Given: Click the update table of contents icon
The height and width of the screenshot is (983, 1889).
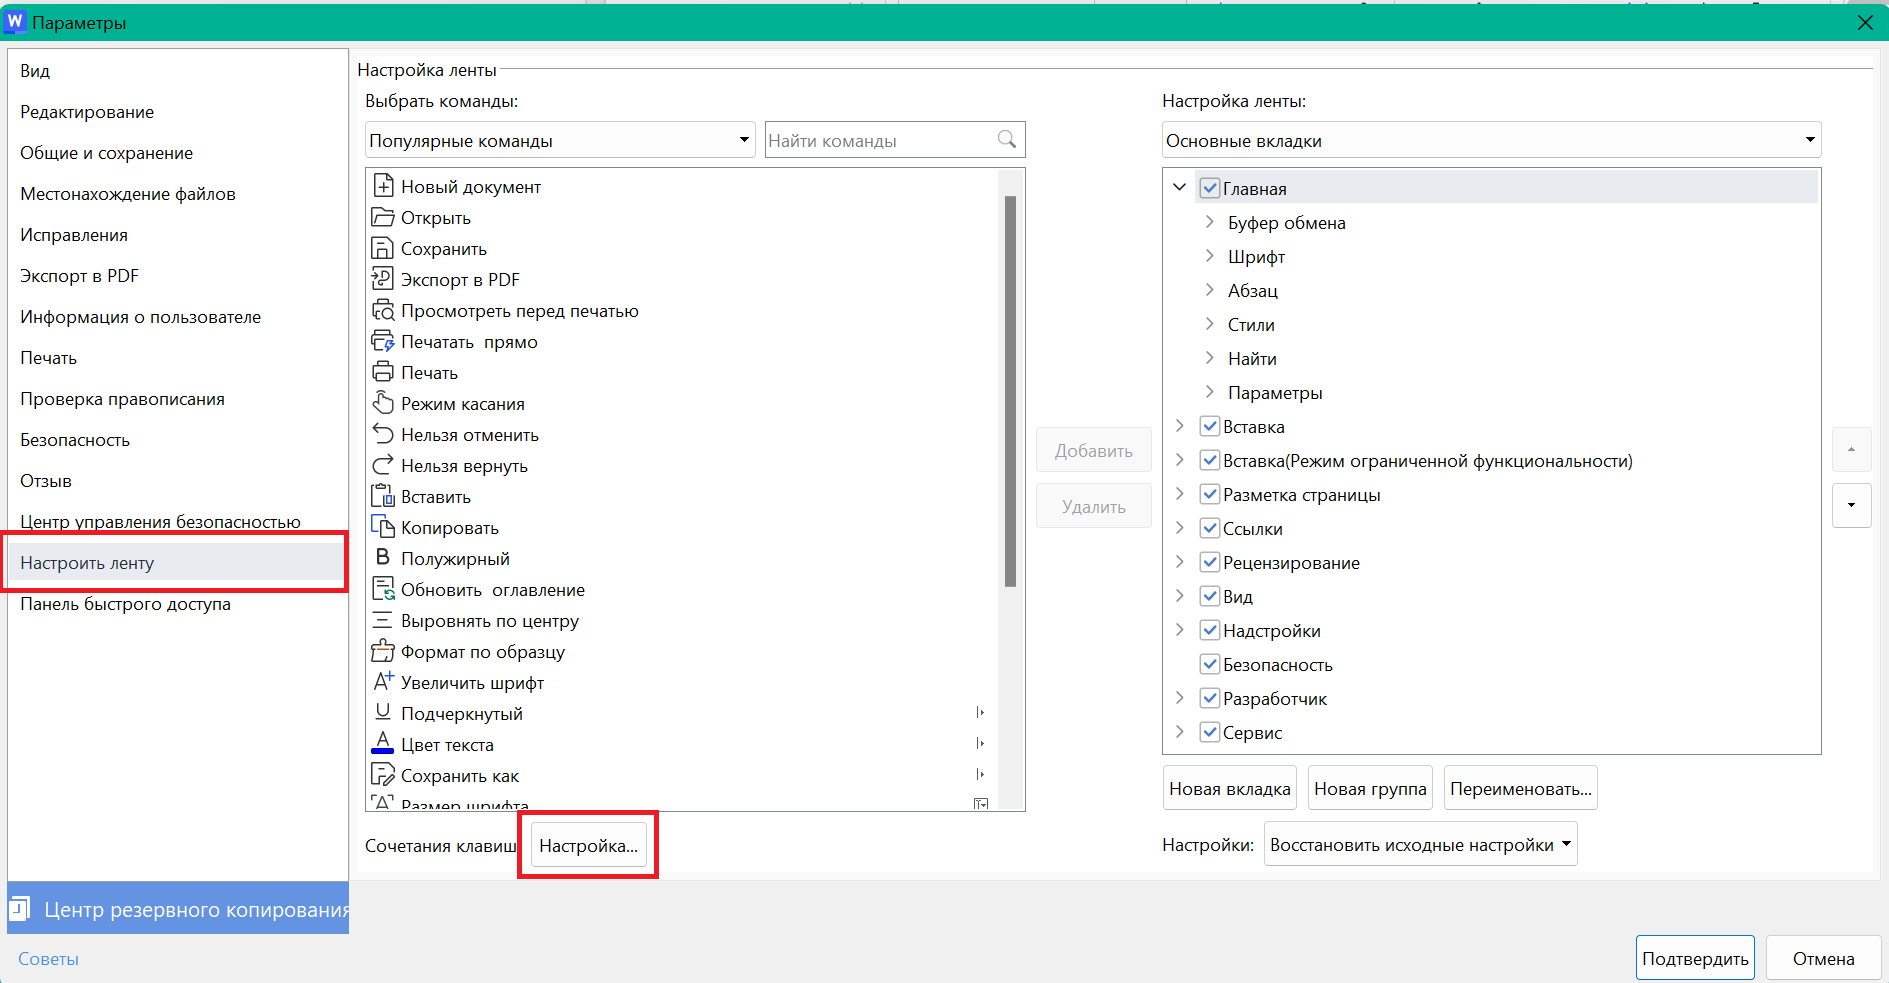Looking at the screenshot, I should (x=383, y=589).
